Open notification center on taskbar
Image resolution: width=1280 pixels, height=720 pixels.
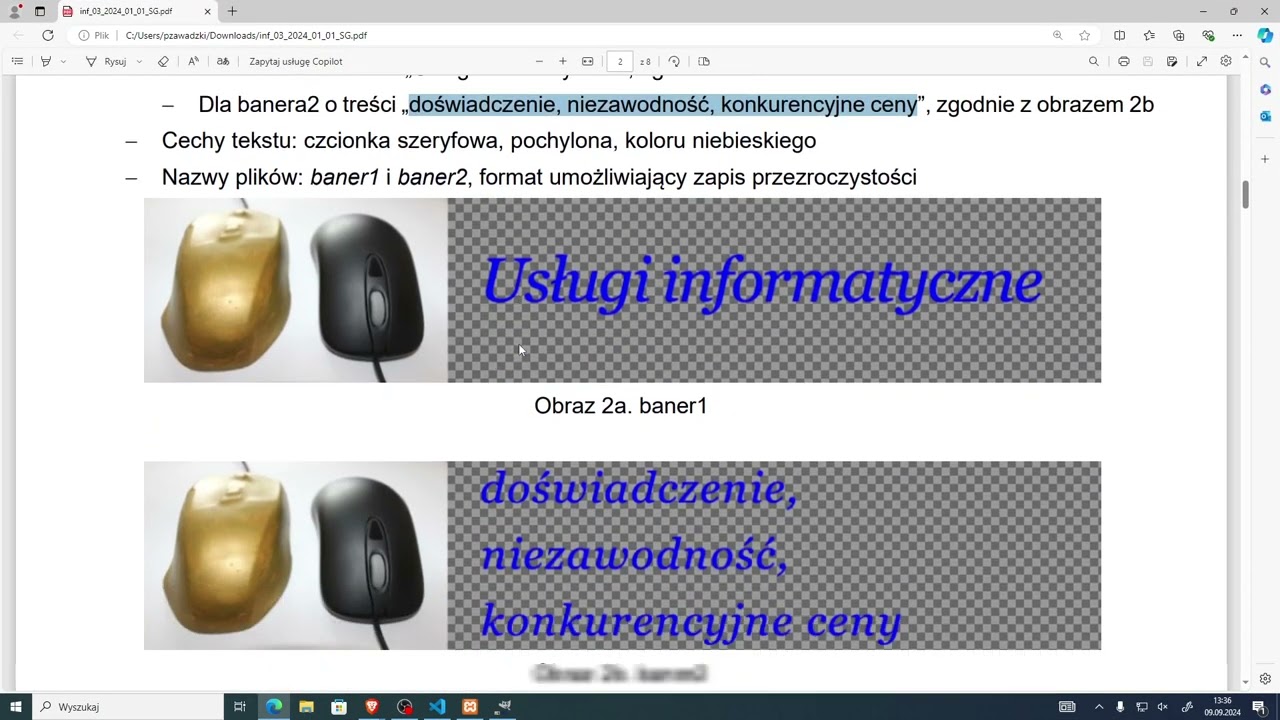(1259, 707)
